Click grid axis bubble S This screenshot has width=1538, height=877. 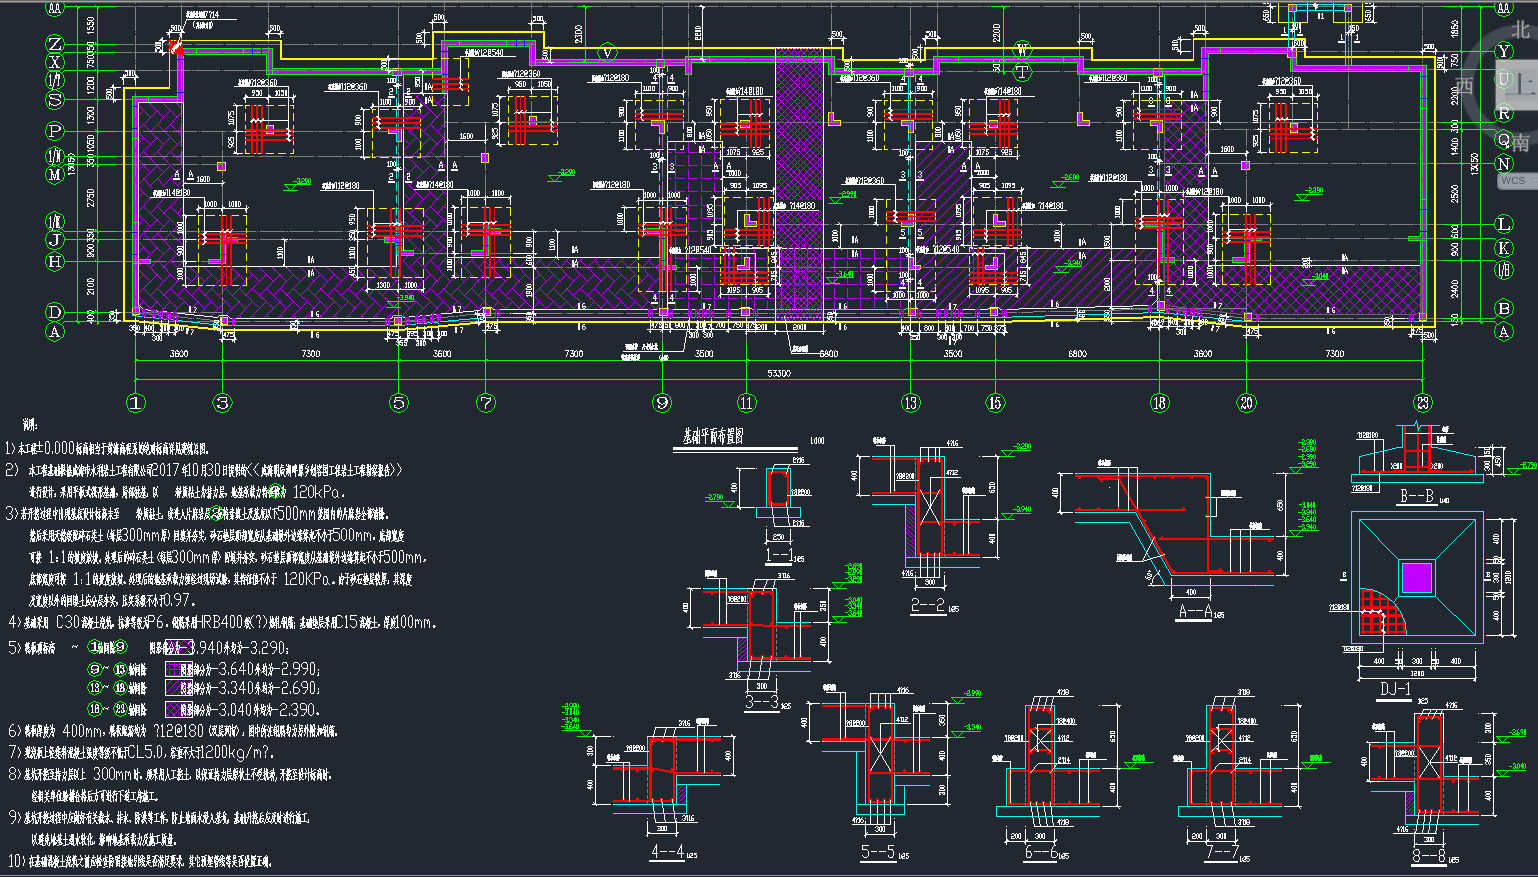pos(55,100)
